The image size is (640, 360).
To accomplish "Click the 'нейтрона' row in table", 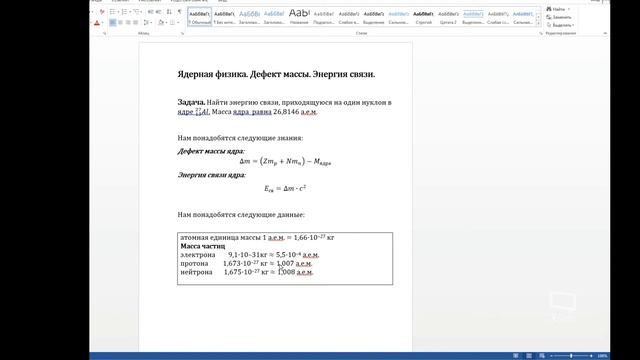I will (x=247, y=272).
